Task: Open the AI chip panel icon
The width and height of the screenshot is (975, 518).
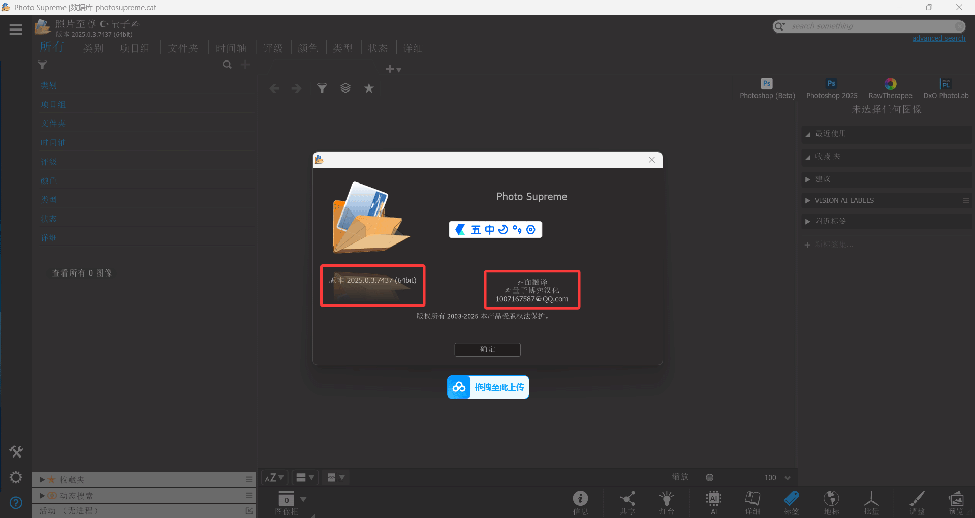Action: click(x=713, y=501)
